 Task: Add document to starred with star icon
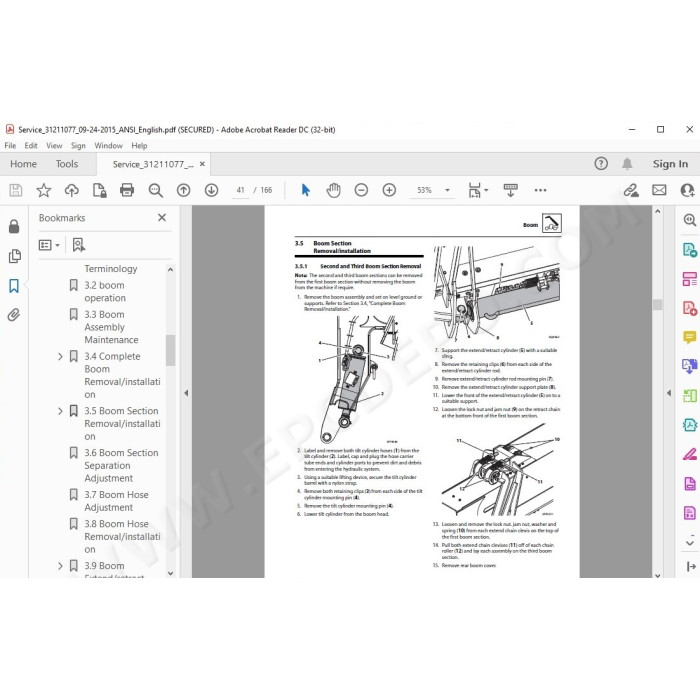click(44, 190)
